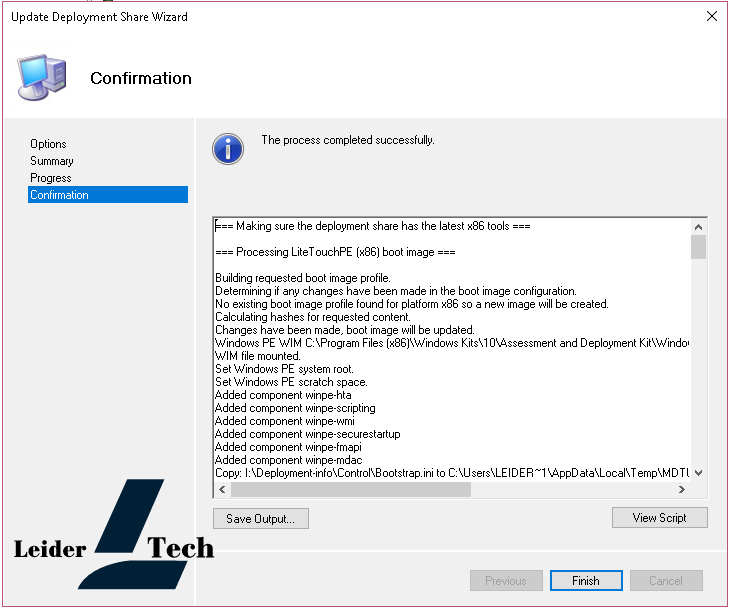
Task: Open the Progress step
Action: click(51, 178)
